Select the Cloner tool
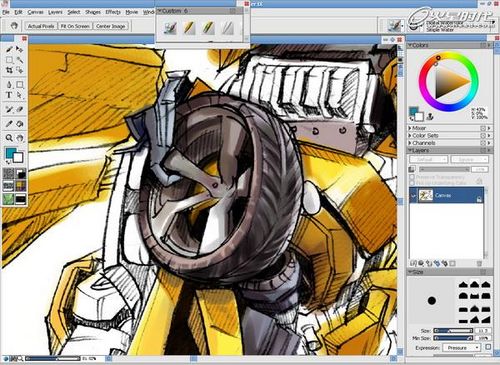This screenshot has height=365, width=500. click(9, 109)
